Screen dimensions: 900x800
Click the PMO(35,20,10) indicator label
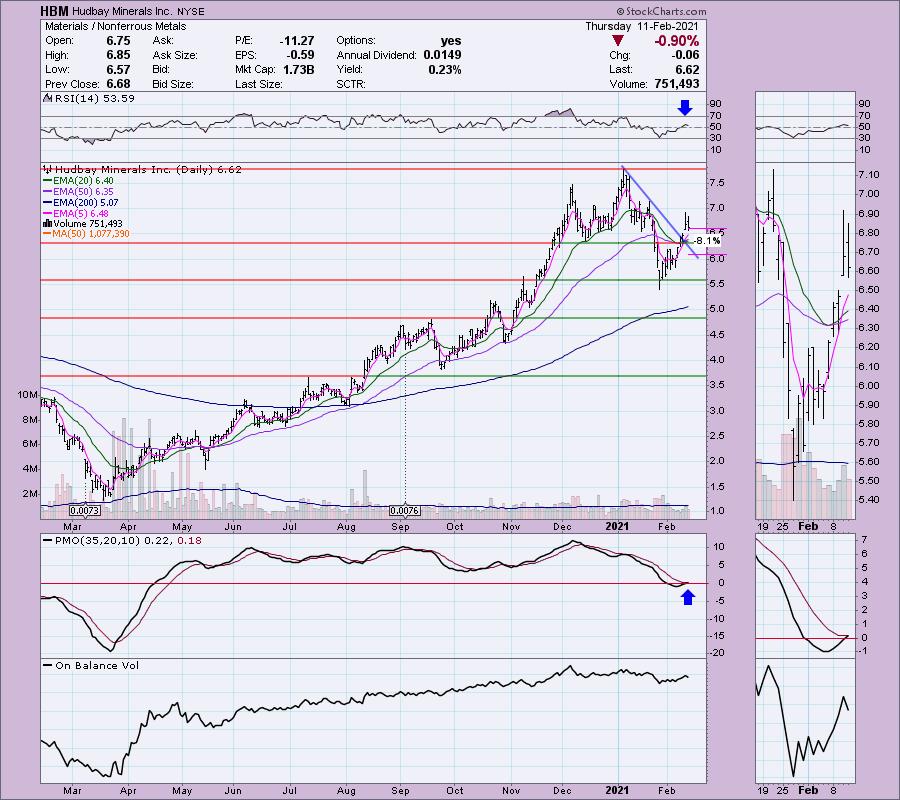(121, 540)
